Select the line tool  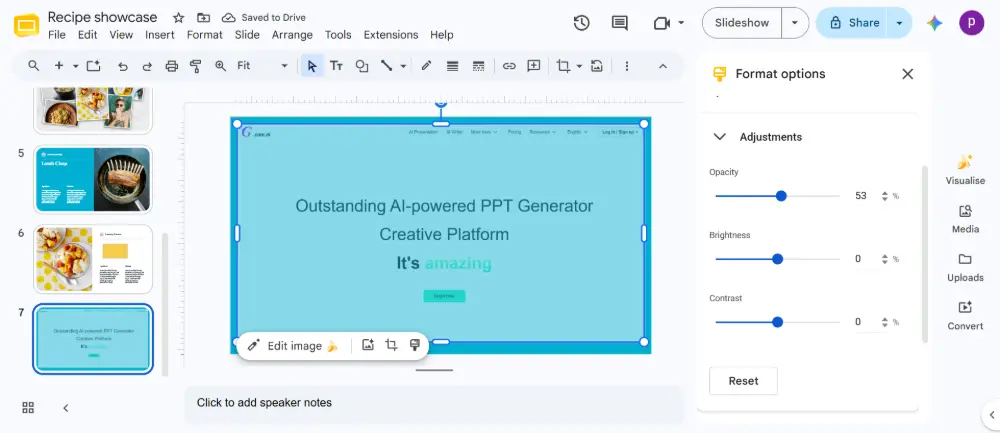[x=386, y=66]
